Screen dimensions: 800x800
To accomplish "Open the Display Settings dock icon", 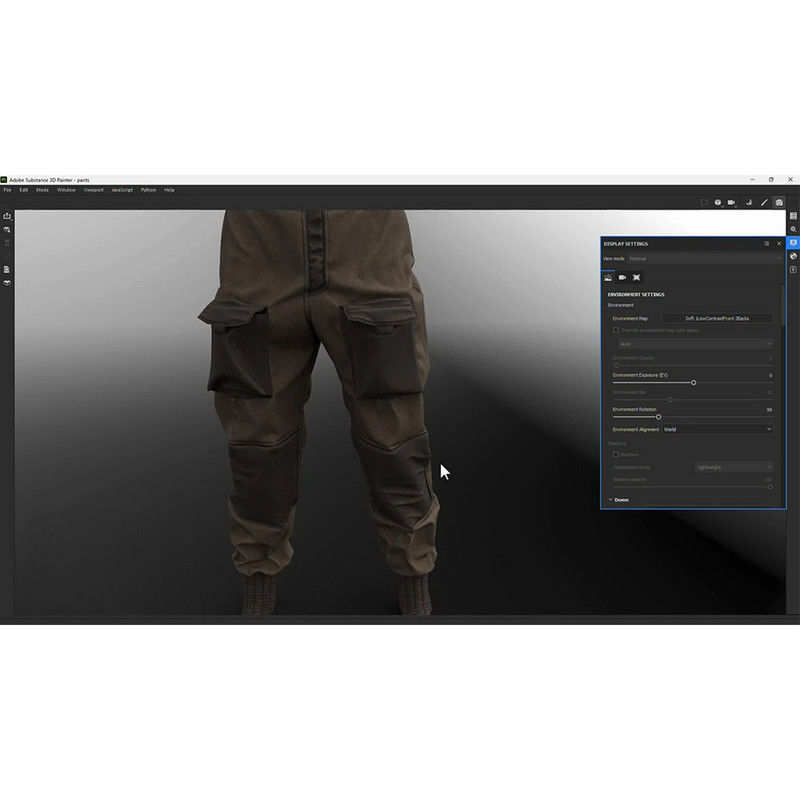I will tap(793, 243).
